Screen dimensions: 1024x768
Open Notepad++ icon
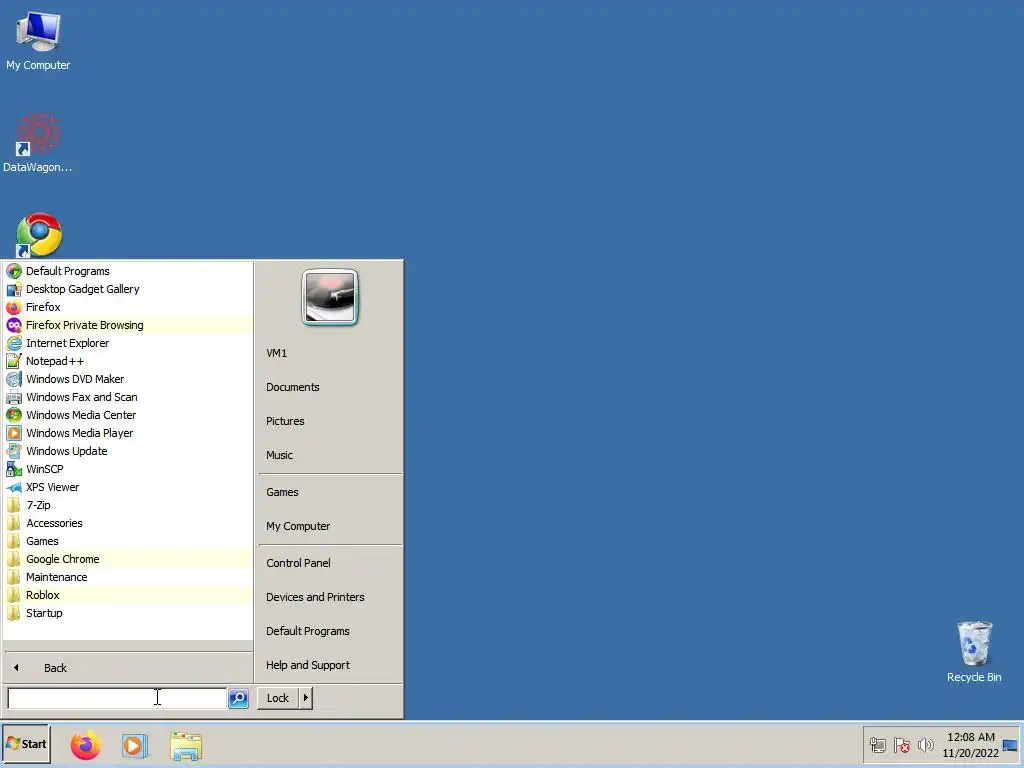(x=14, y=361)
